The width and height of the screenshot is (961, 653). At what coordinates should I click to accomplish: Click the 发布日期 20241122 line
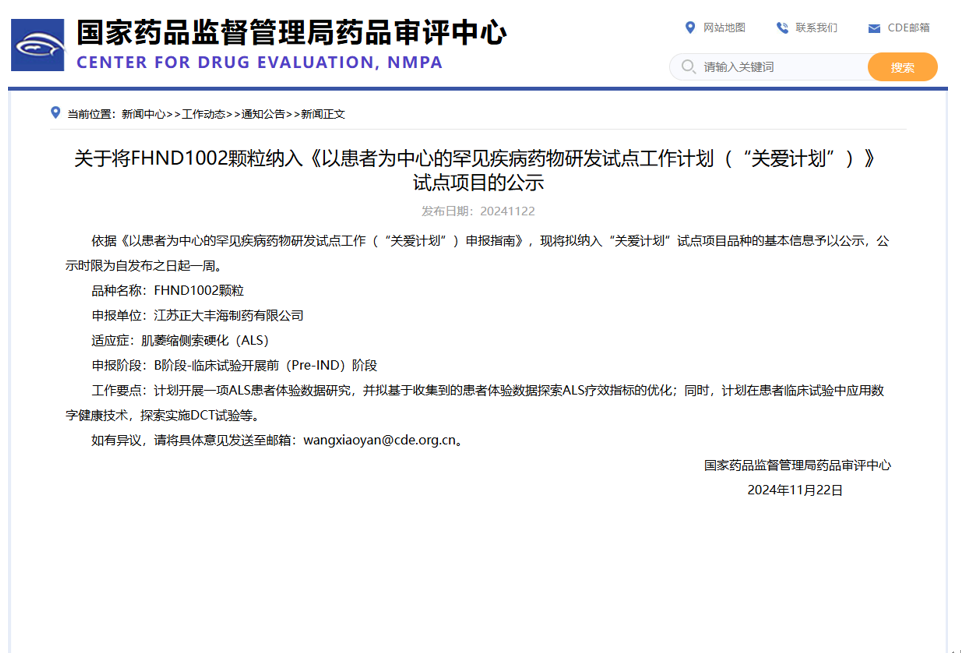pos(478,211)
